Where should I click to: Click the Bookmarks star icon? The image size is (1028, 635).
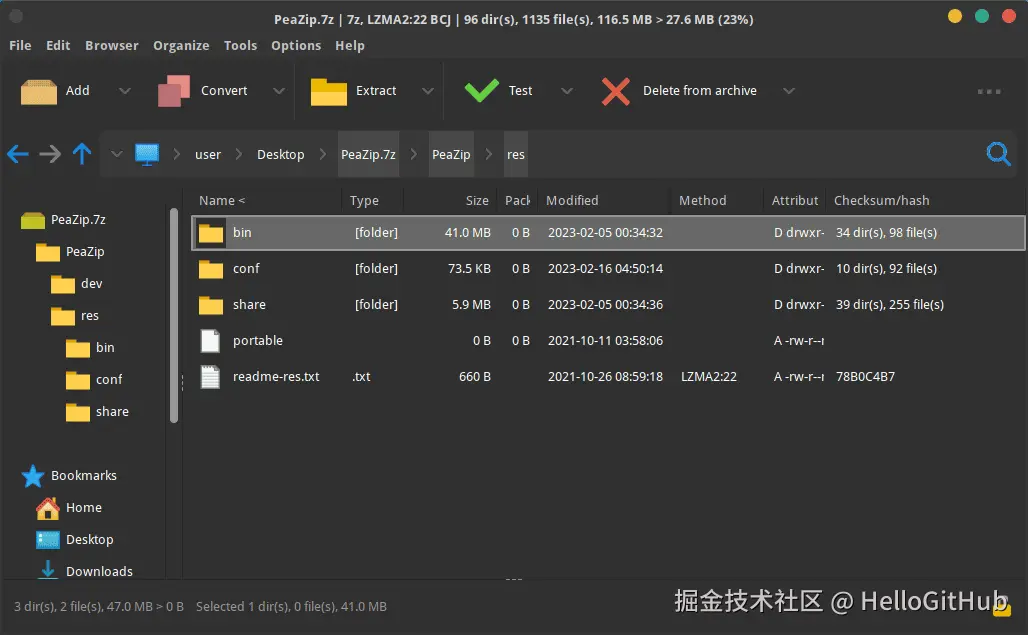[33, 476]
